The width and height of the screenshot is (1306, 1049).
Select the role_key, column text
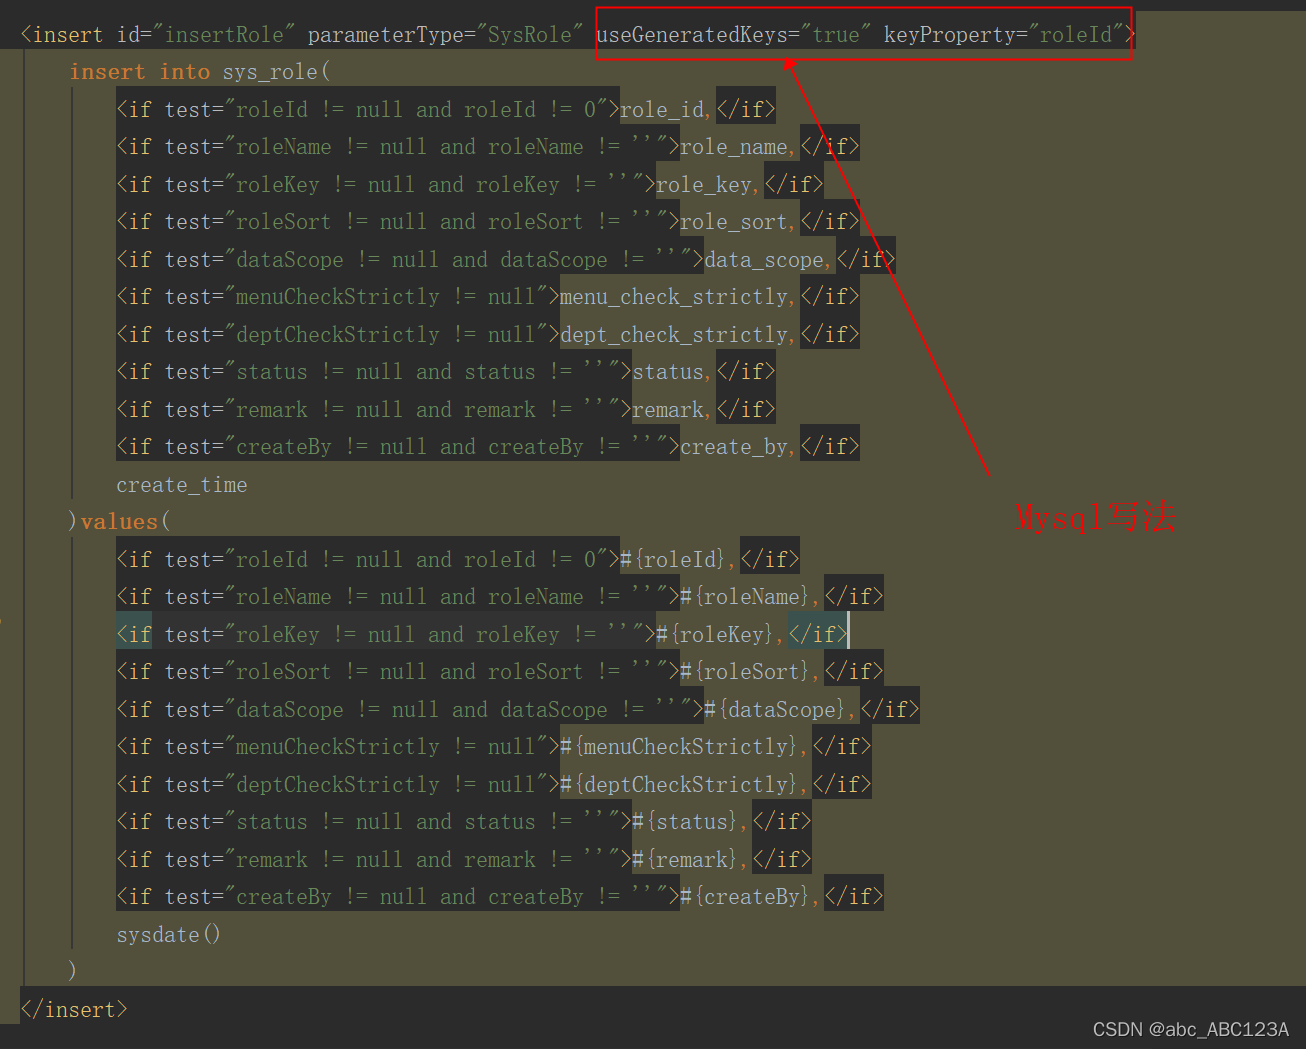click(708, 185)
